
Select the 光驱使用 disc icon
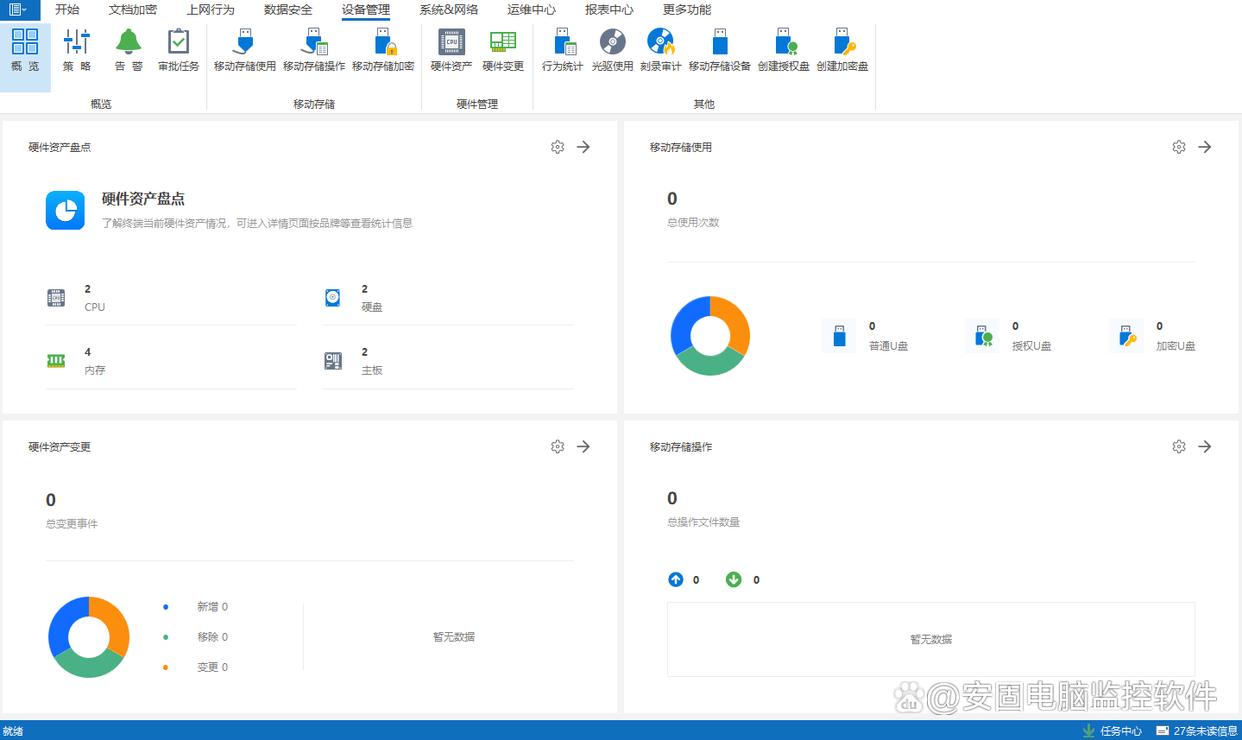click(612, 49)
